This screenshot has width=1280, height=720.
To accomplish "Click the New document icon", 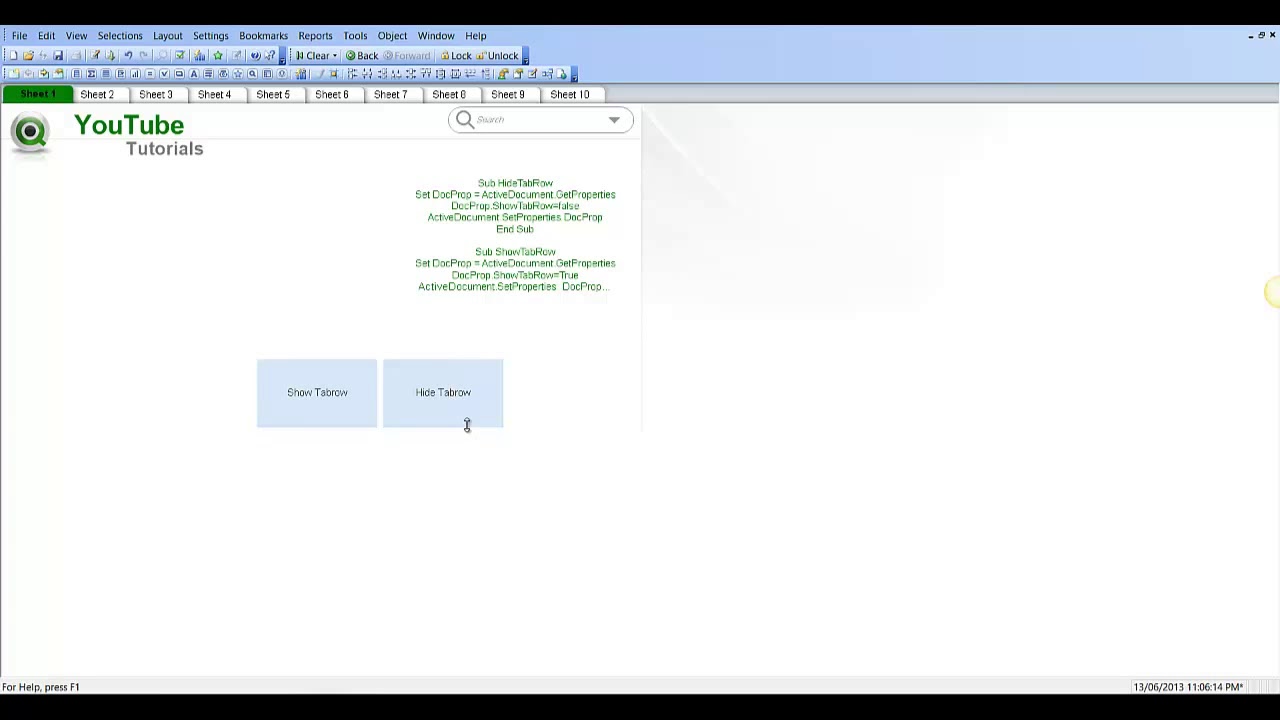I will (14, 55).
